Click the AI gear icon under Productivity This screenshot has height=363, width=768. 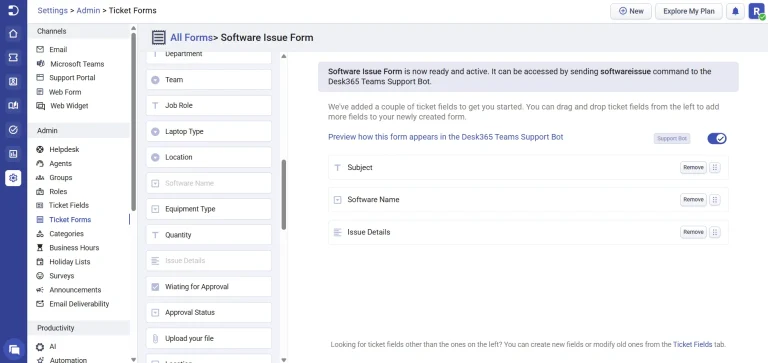pyautogui.click(x=40, y=347)
